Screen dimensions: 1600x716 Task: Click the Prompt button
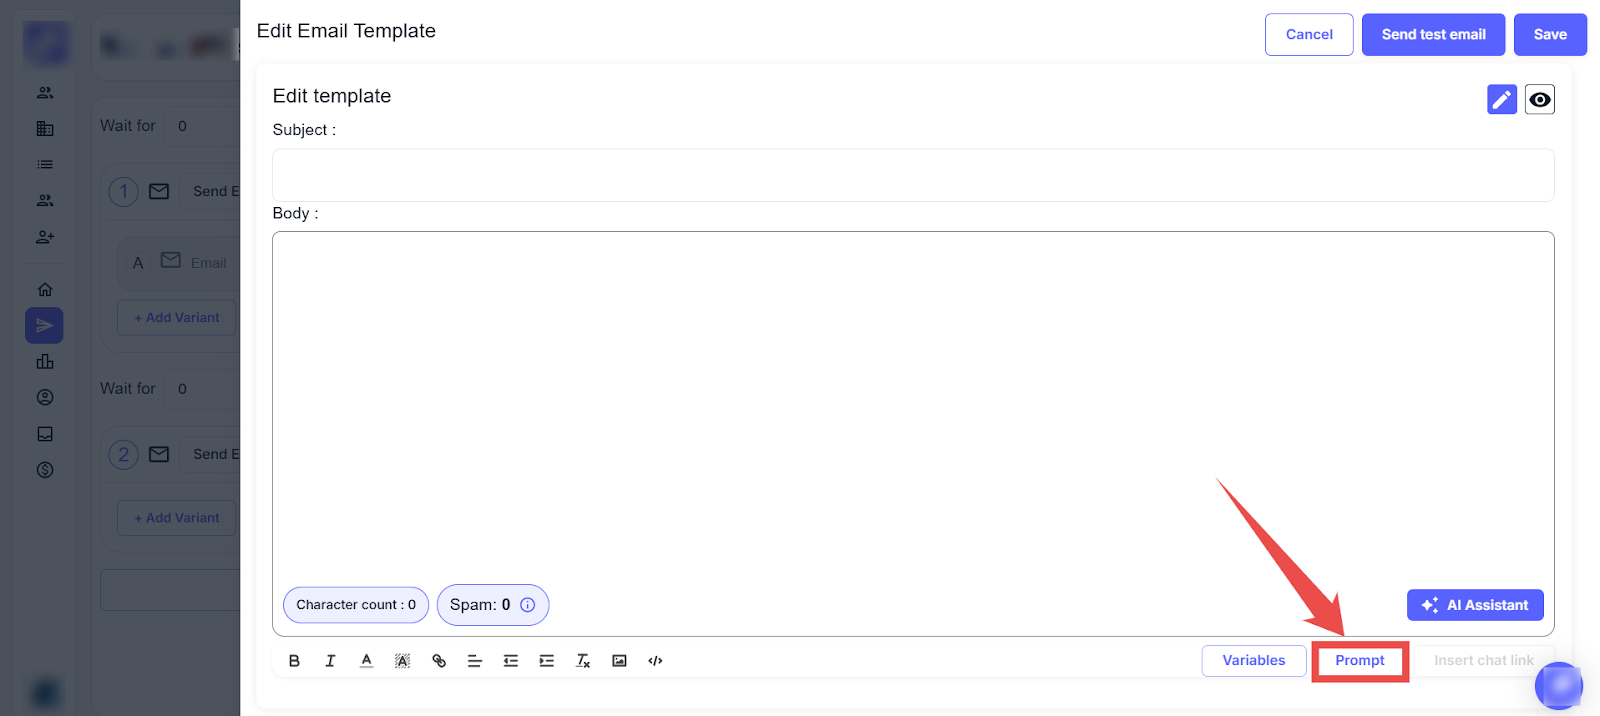click(1359, 661)
